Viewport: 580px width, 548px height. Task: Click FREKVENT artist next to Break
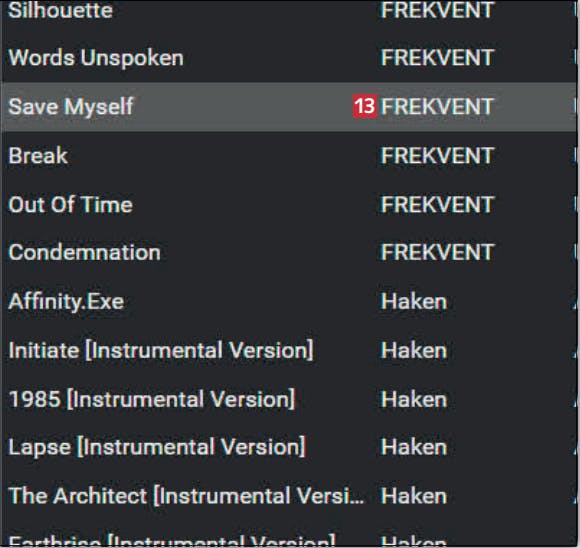coord(437,155)
